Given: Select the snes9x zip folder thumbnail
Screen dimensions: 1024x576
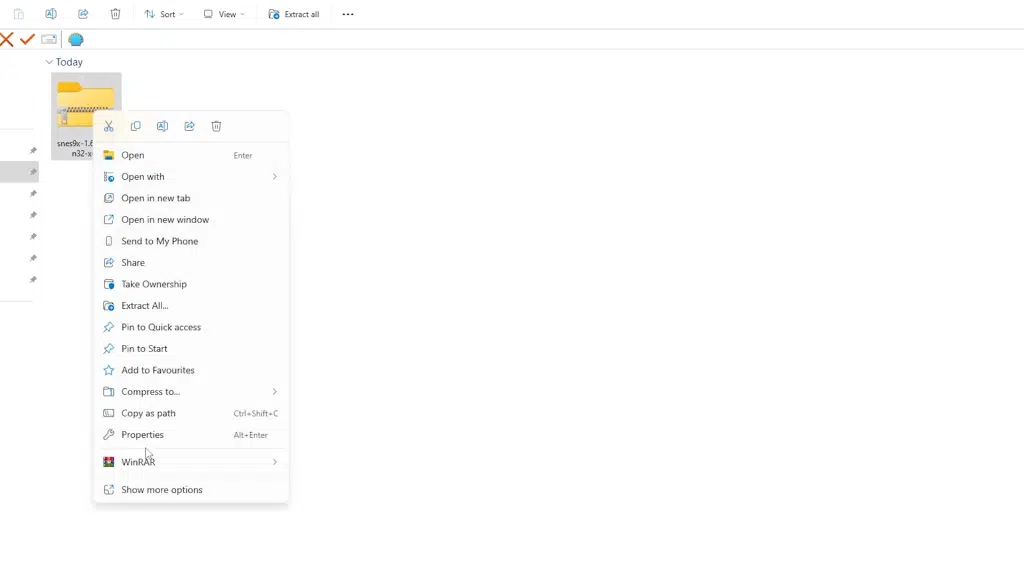Looking at the screenshot, I should click(x=86, y=104).
